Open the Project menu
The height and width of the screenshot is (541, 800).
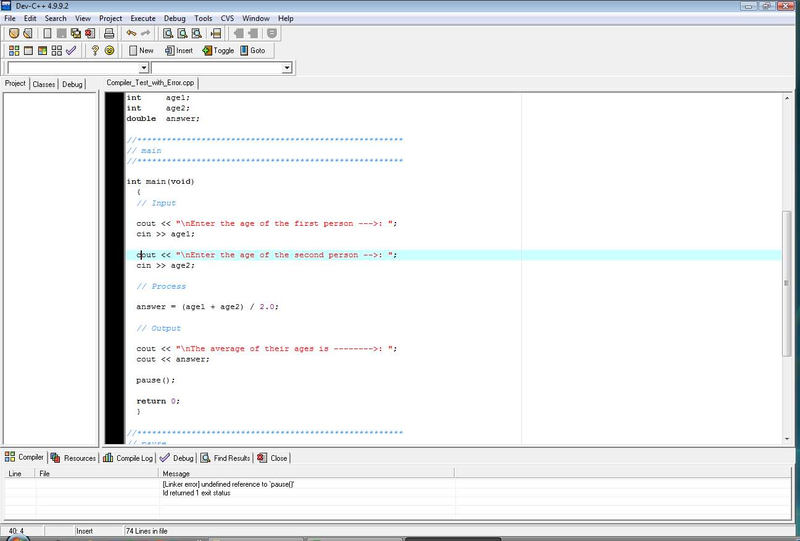point(111,18)
